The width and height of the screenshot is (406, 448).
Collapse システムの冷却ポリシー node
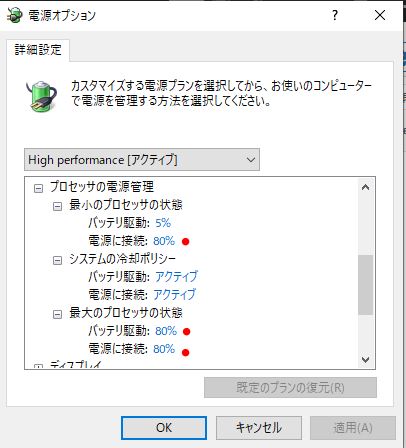pos(57,260)
